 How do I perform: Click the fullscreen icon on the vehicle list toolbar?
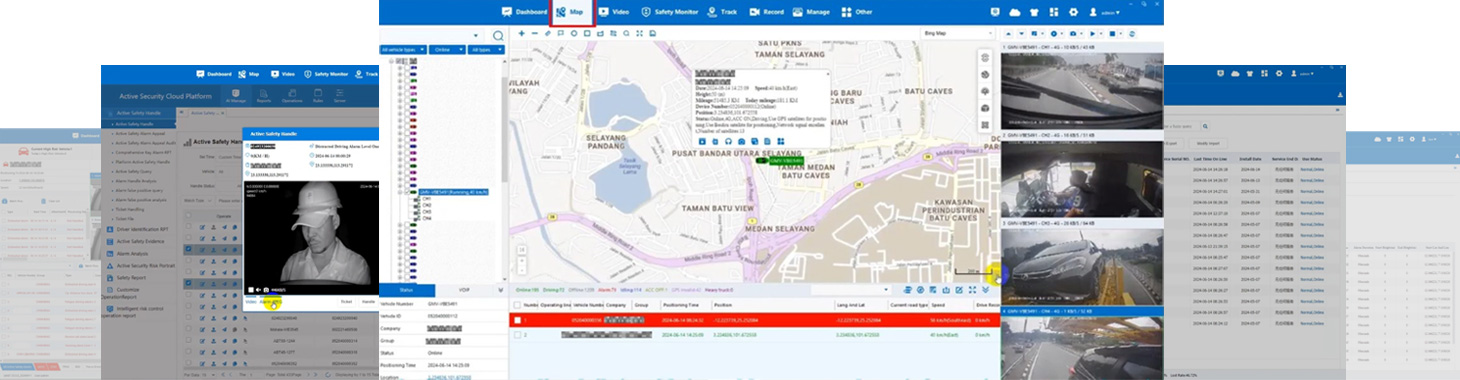(972, 289)
